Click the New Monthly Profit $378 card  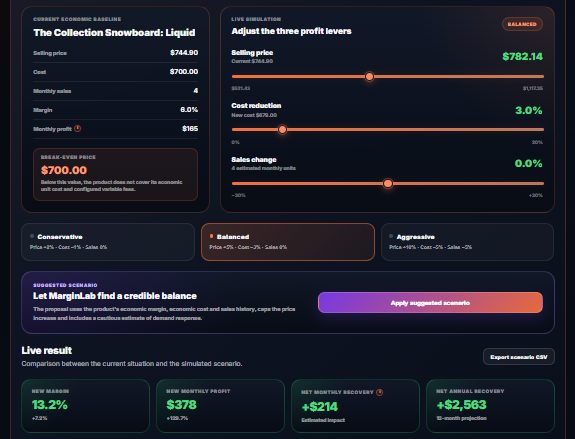(220, 406)
